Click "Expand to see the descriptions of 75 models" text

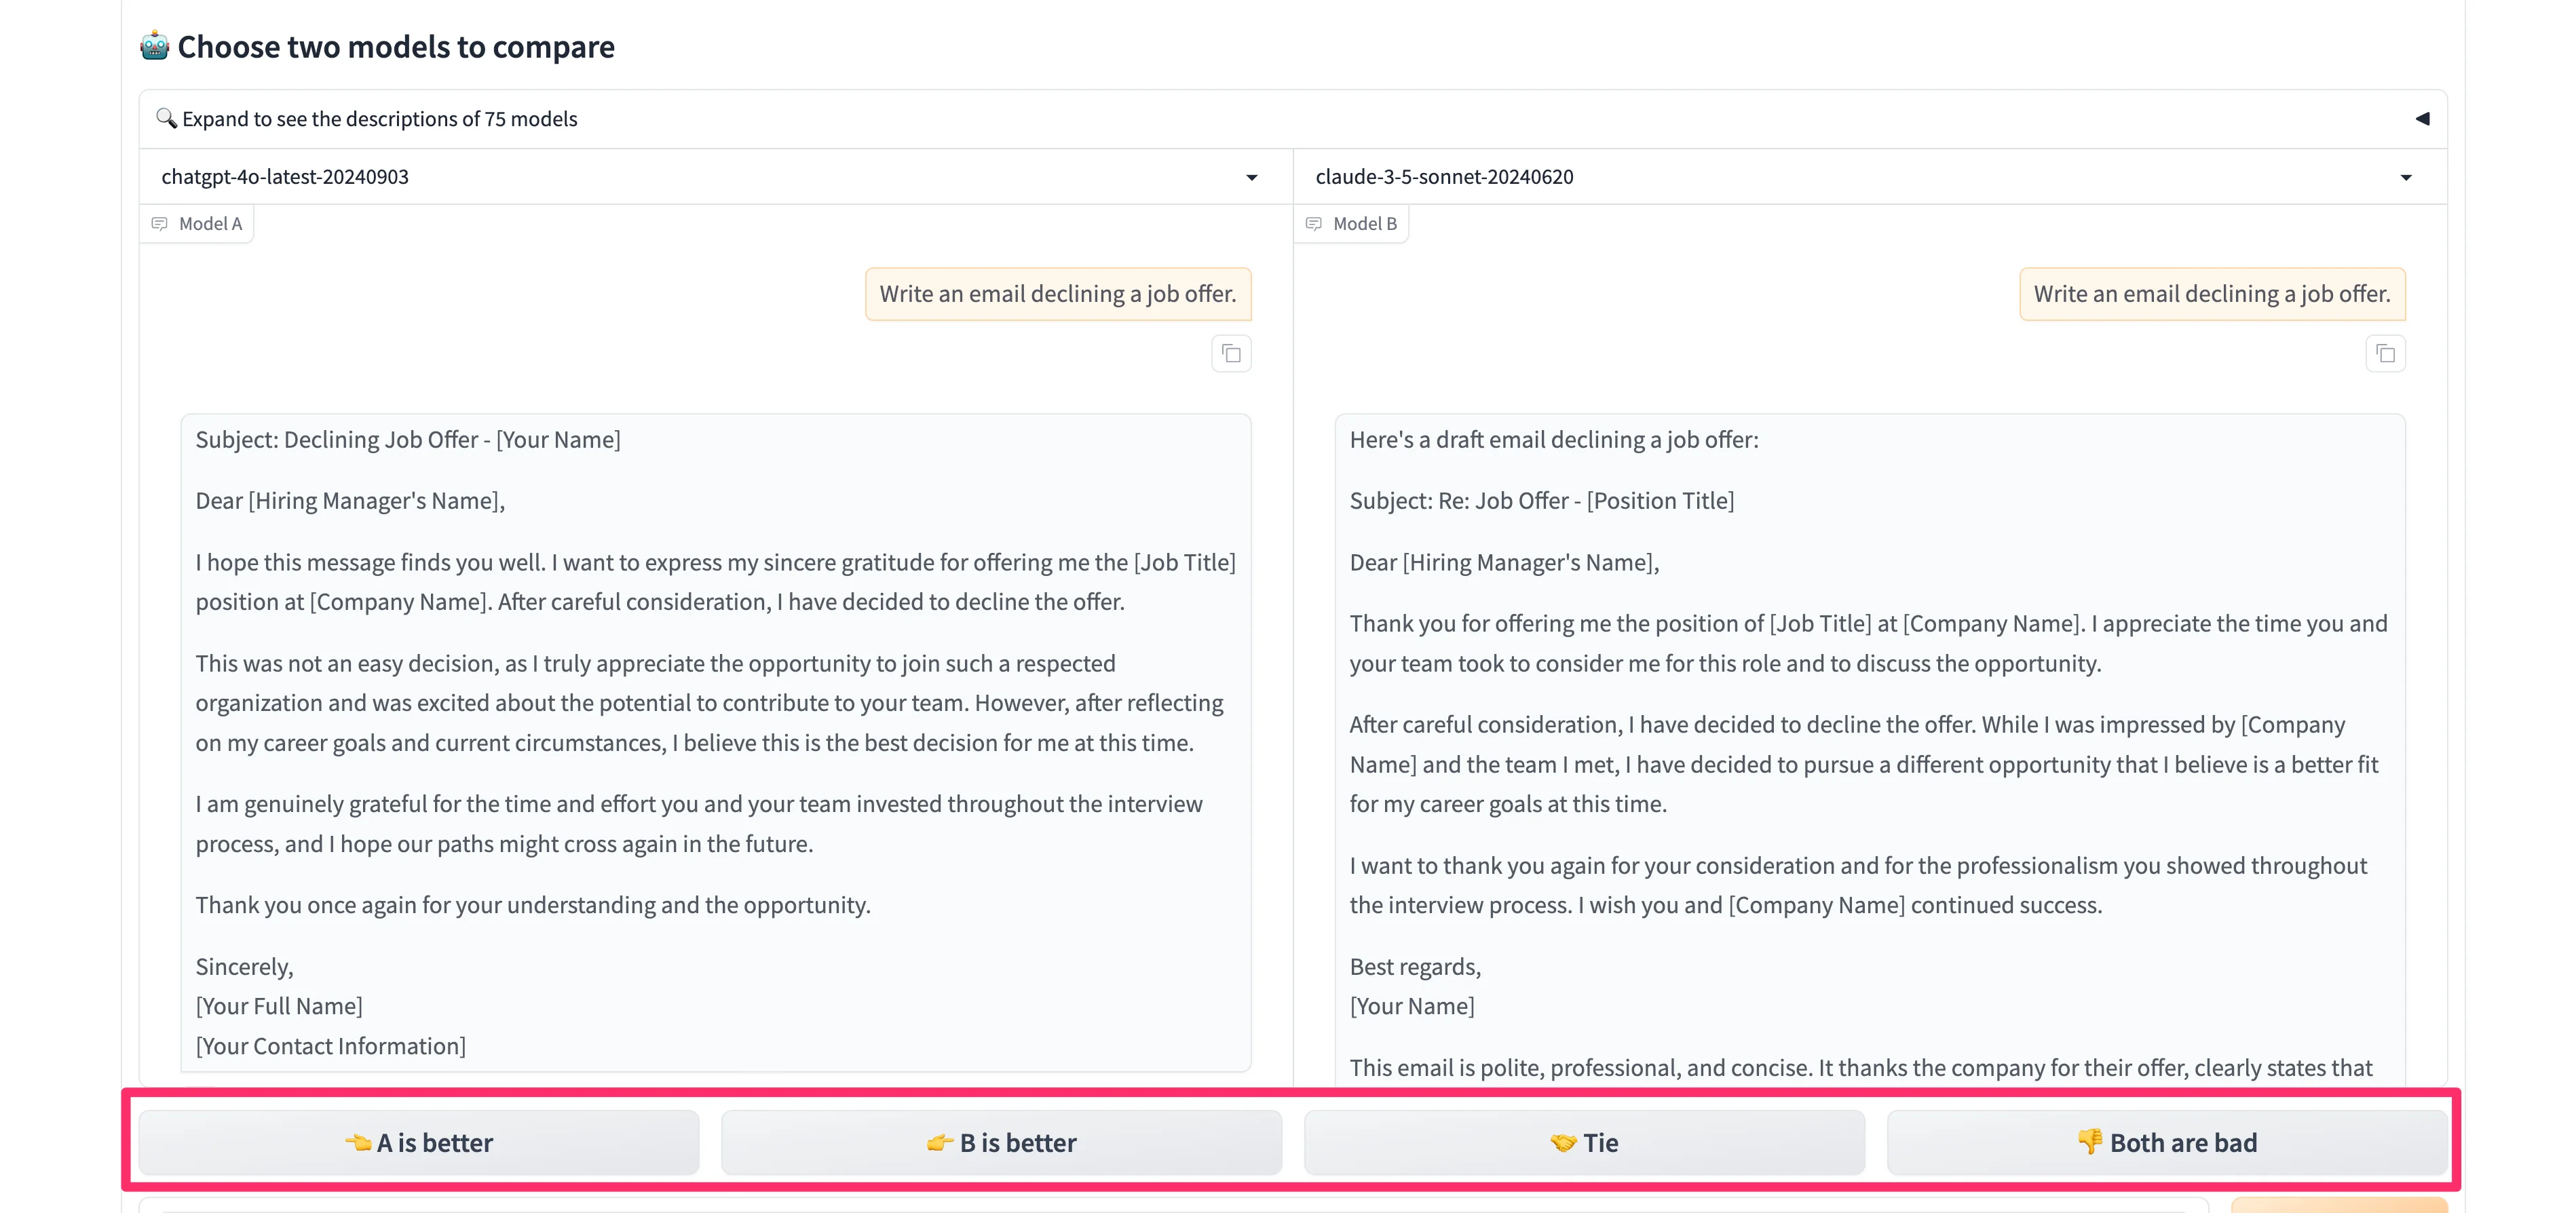(x=380, y=119)
